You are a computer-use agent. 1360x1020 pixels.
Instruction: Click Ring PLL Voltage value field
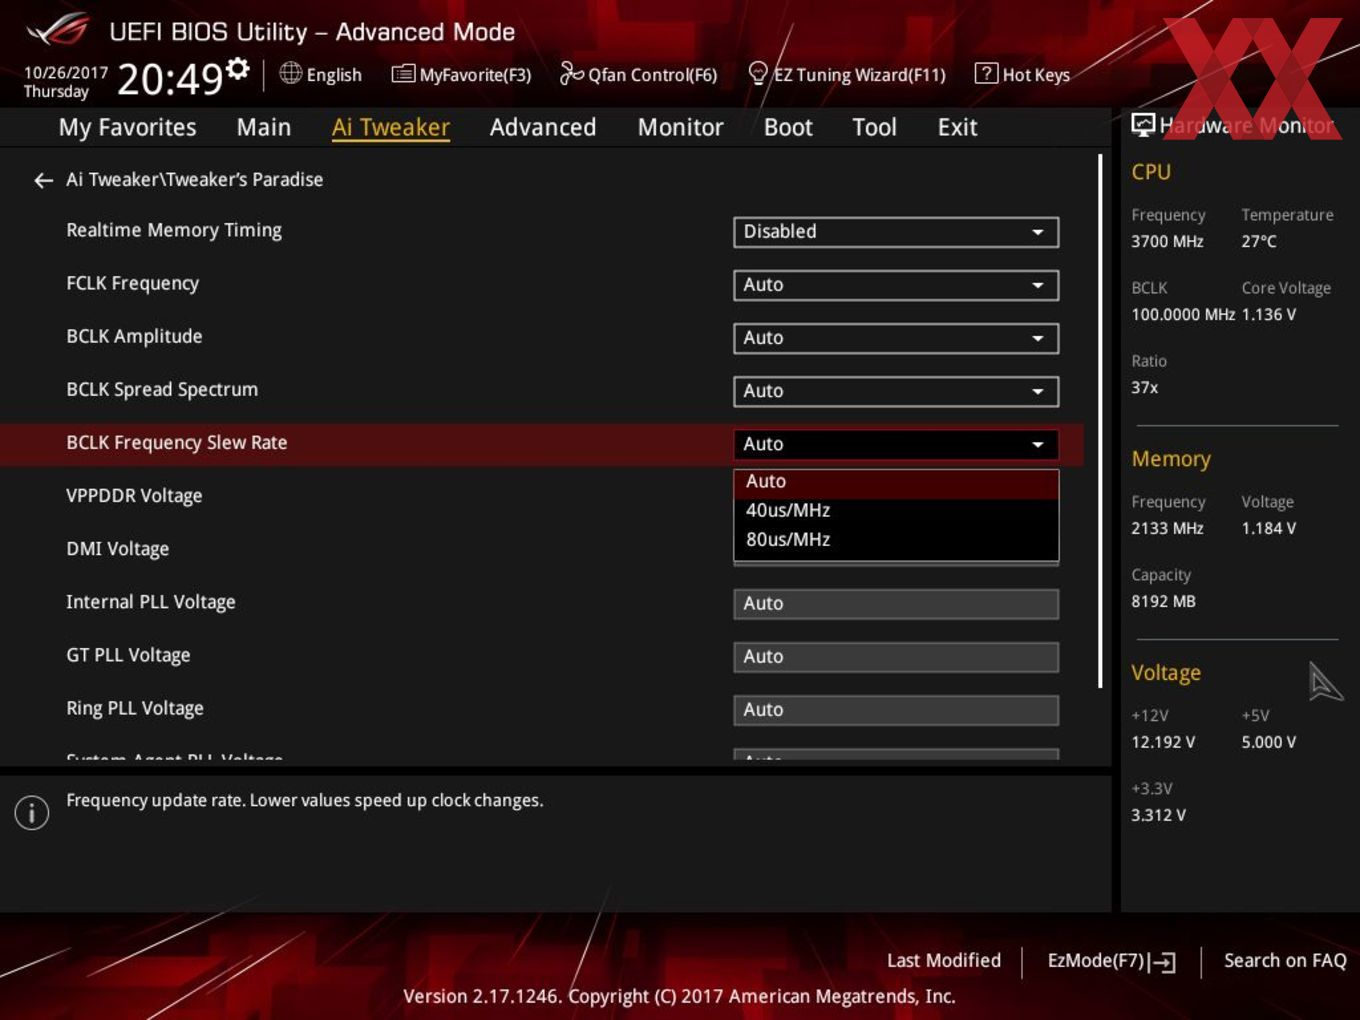896,710
